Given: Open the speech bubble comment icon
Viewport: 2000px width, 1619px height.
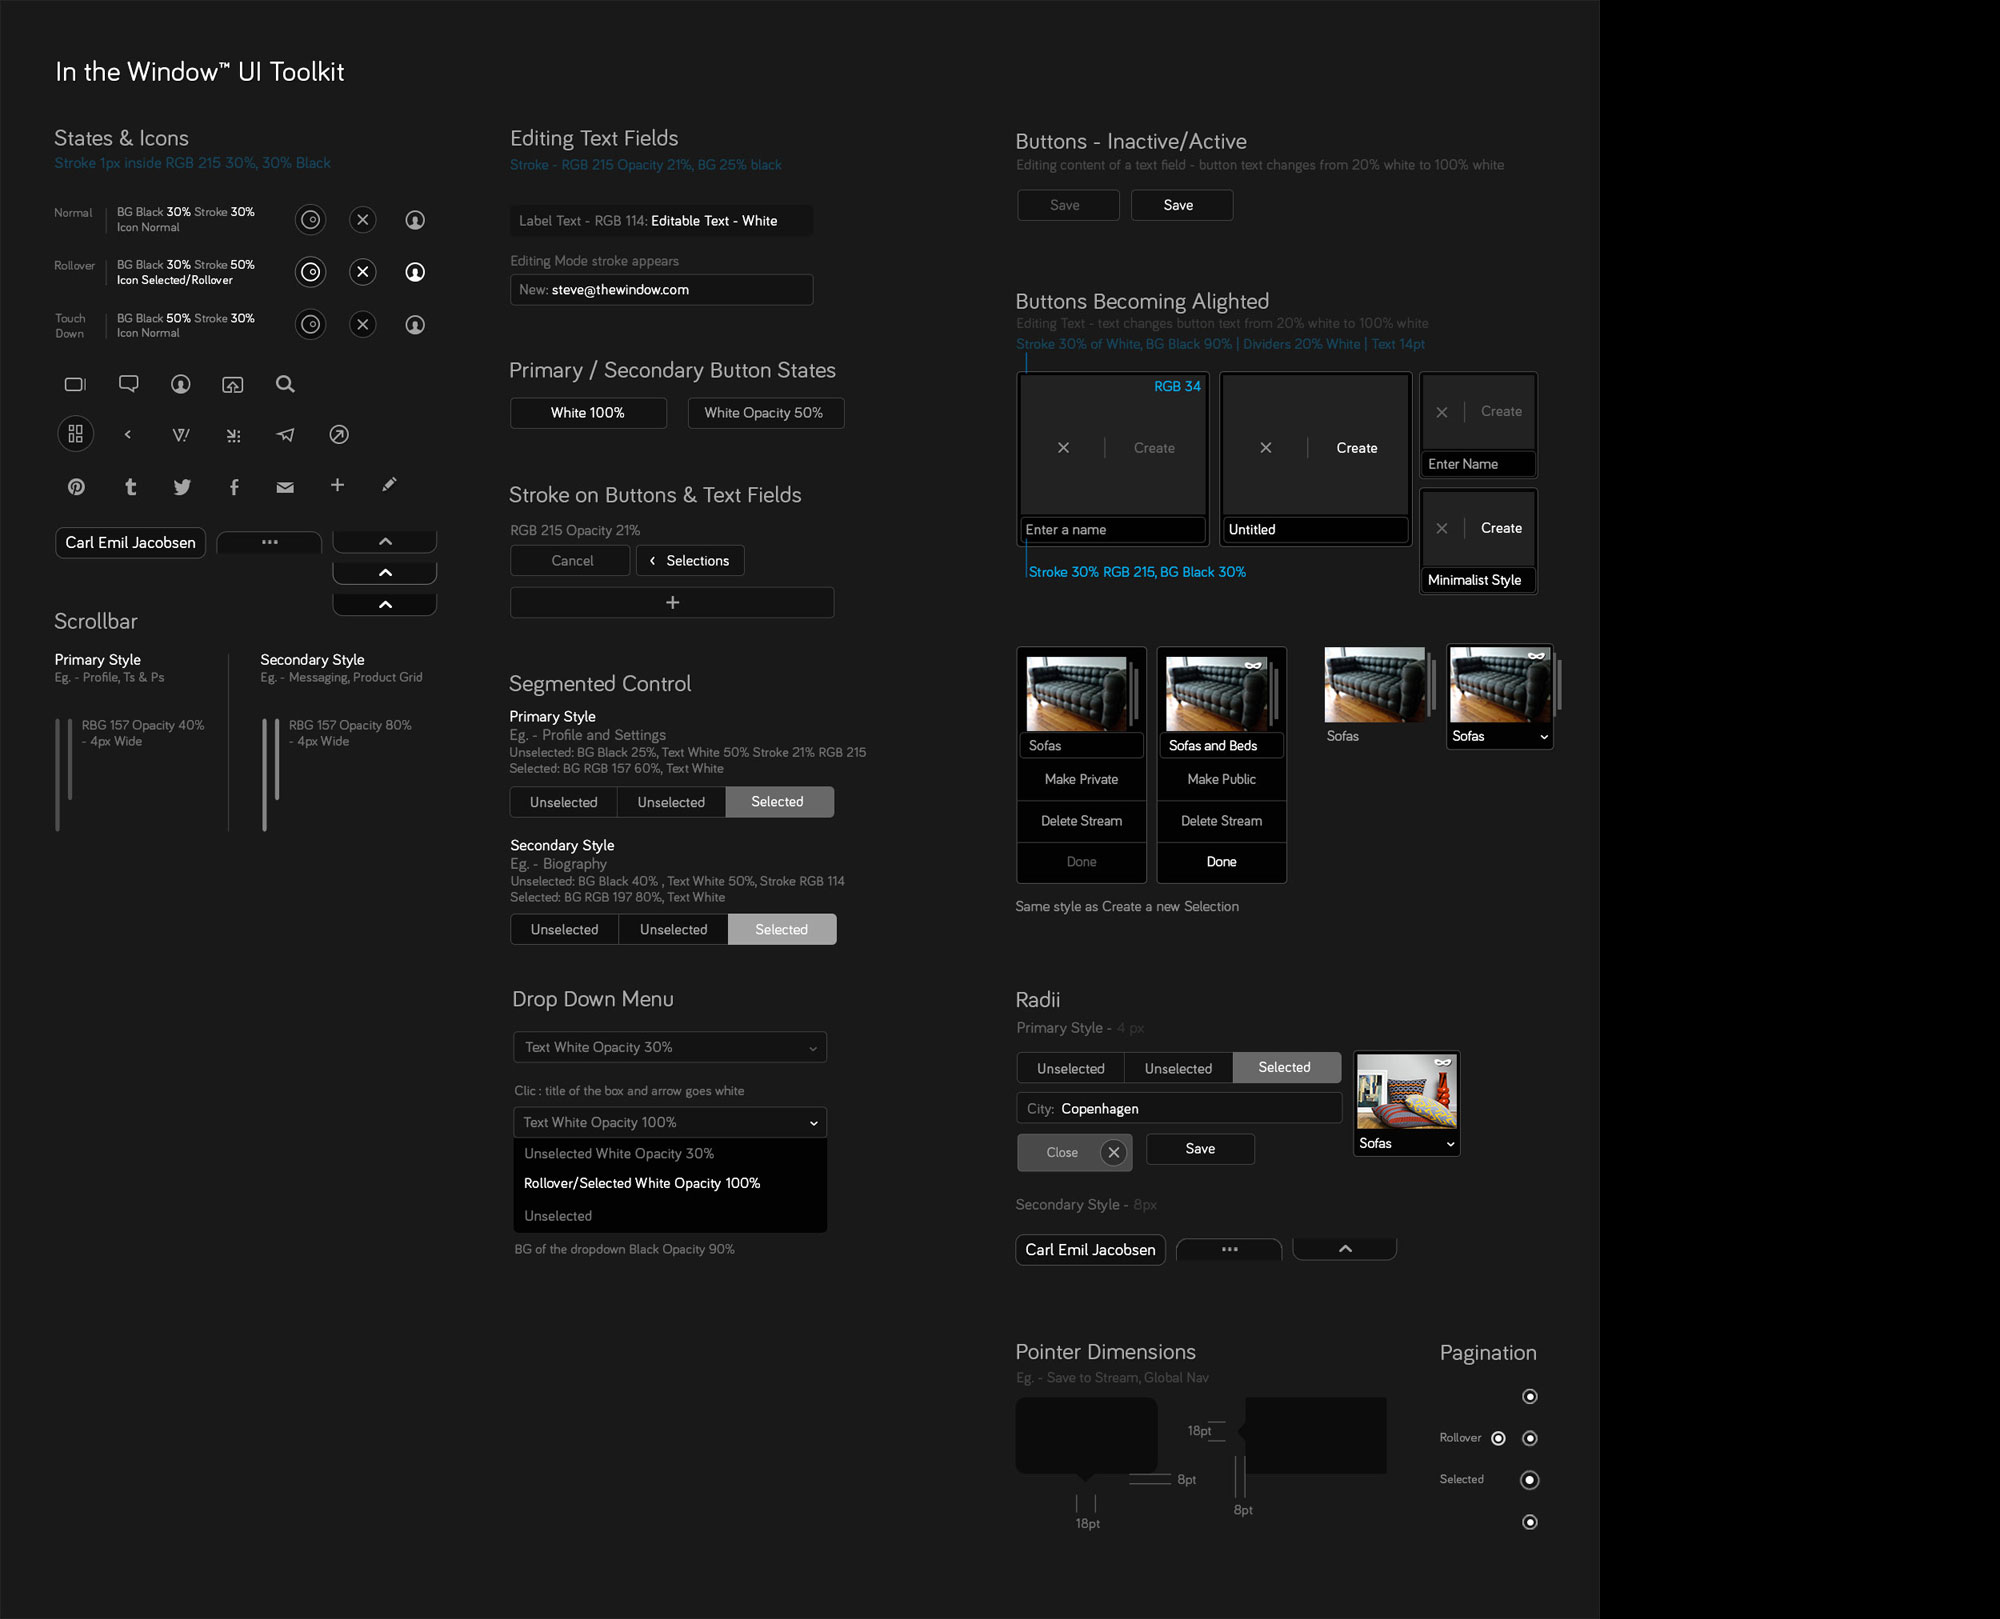Looking at the screenshot, I should [x=129, y=384].
